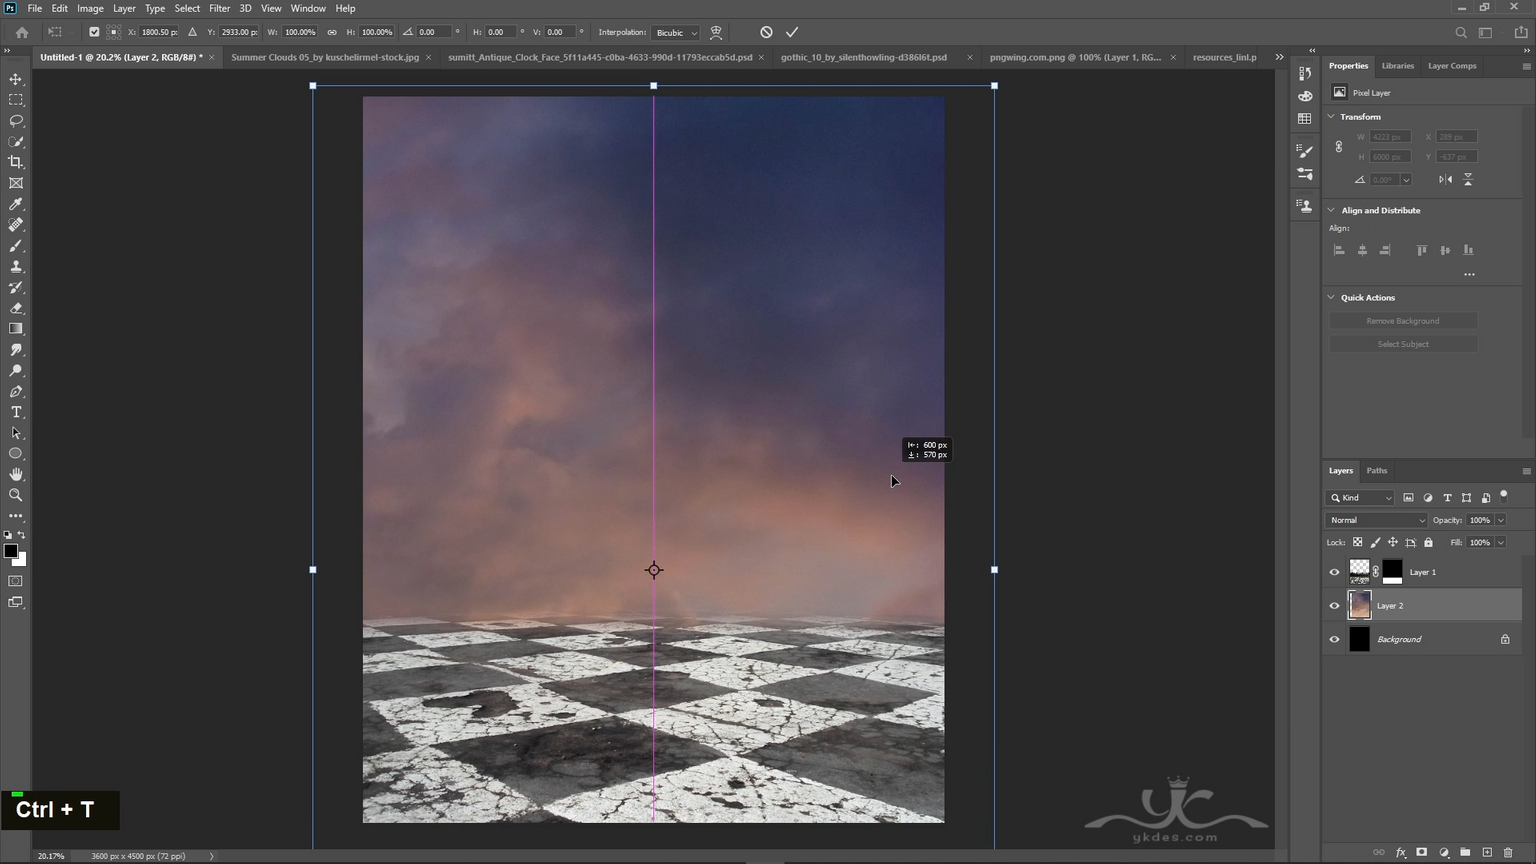This screenshot has width=1536, height=864.
Task: Hide Layer 1 visibility eye
Action: pos(1334,572)
